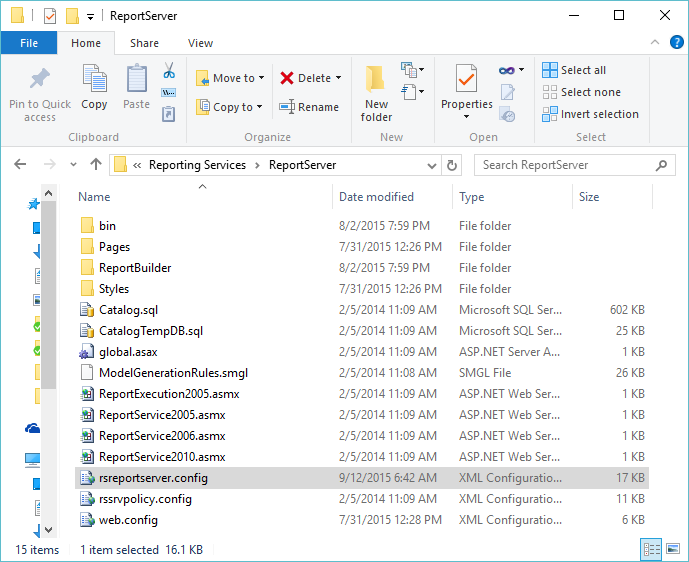
Task: Switch to the Home tab
Action: point(86,43)
